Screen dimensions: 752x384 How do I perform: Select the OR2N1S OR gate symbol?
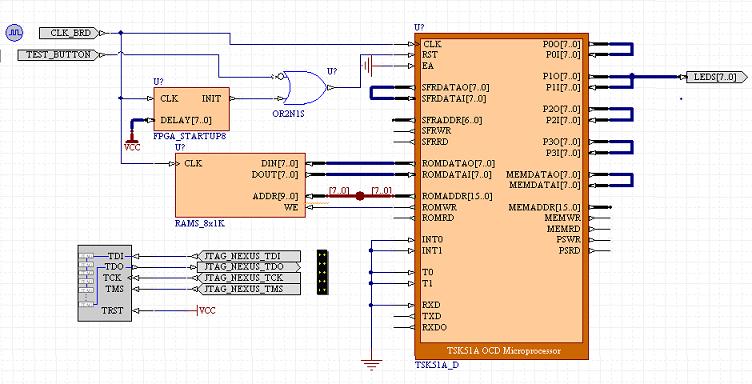304,88
